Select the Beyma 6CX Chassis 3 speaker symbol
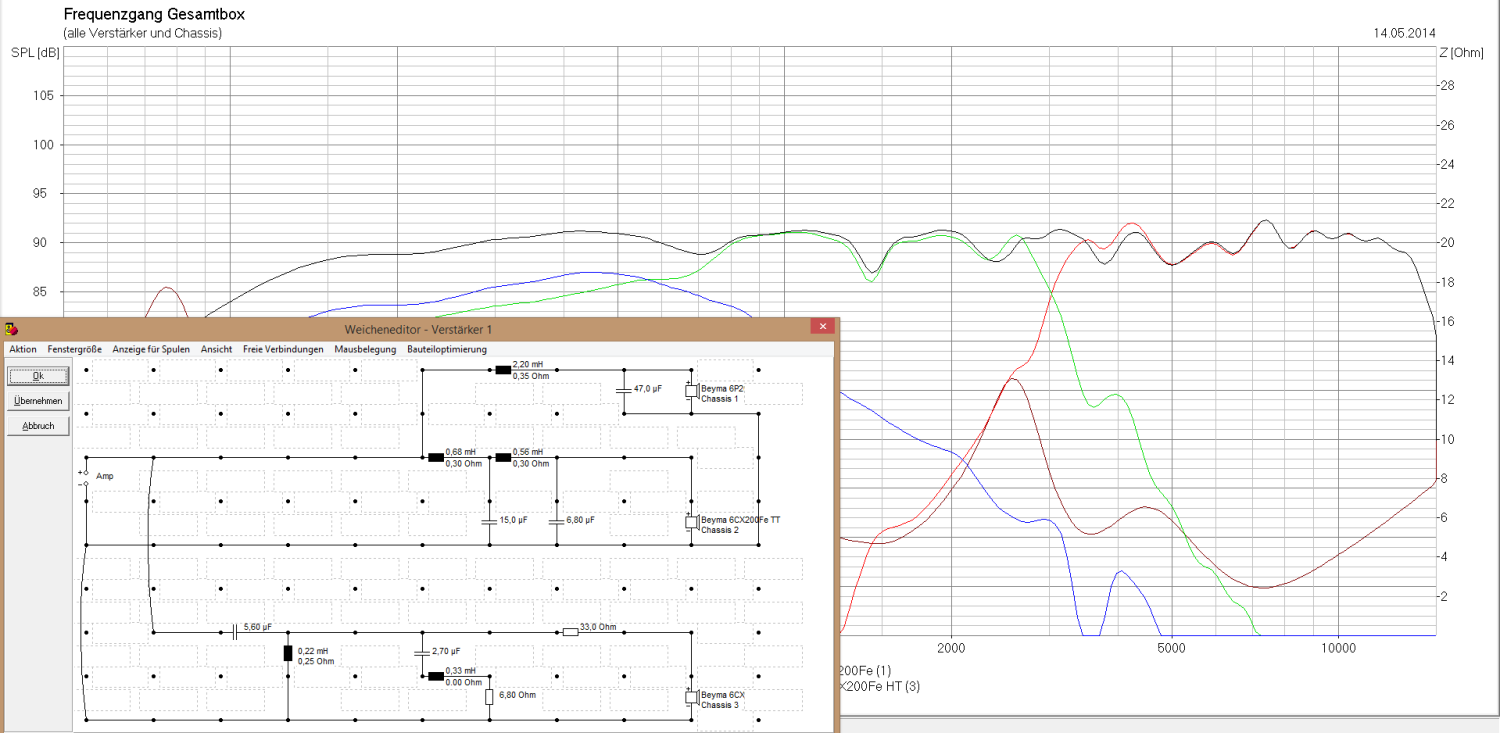This screenshot has width=1500, height=733. click(x=690, y=697)
